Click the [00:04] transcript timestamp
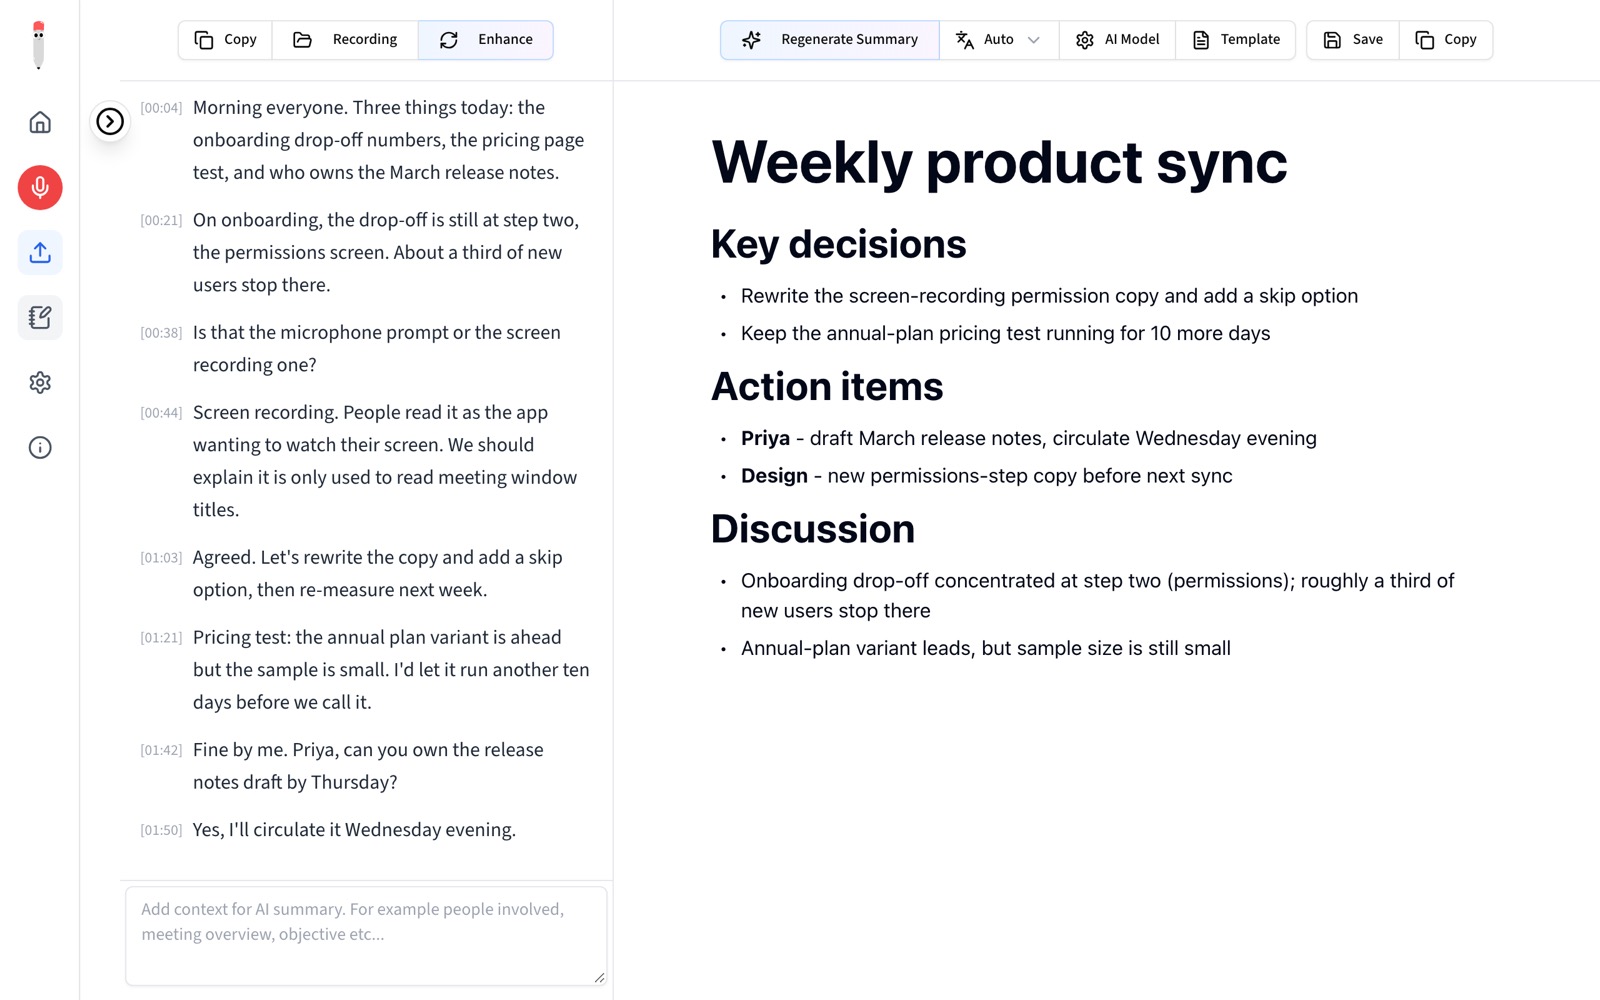 click(x=161, y=108)
